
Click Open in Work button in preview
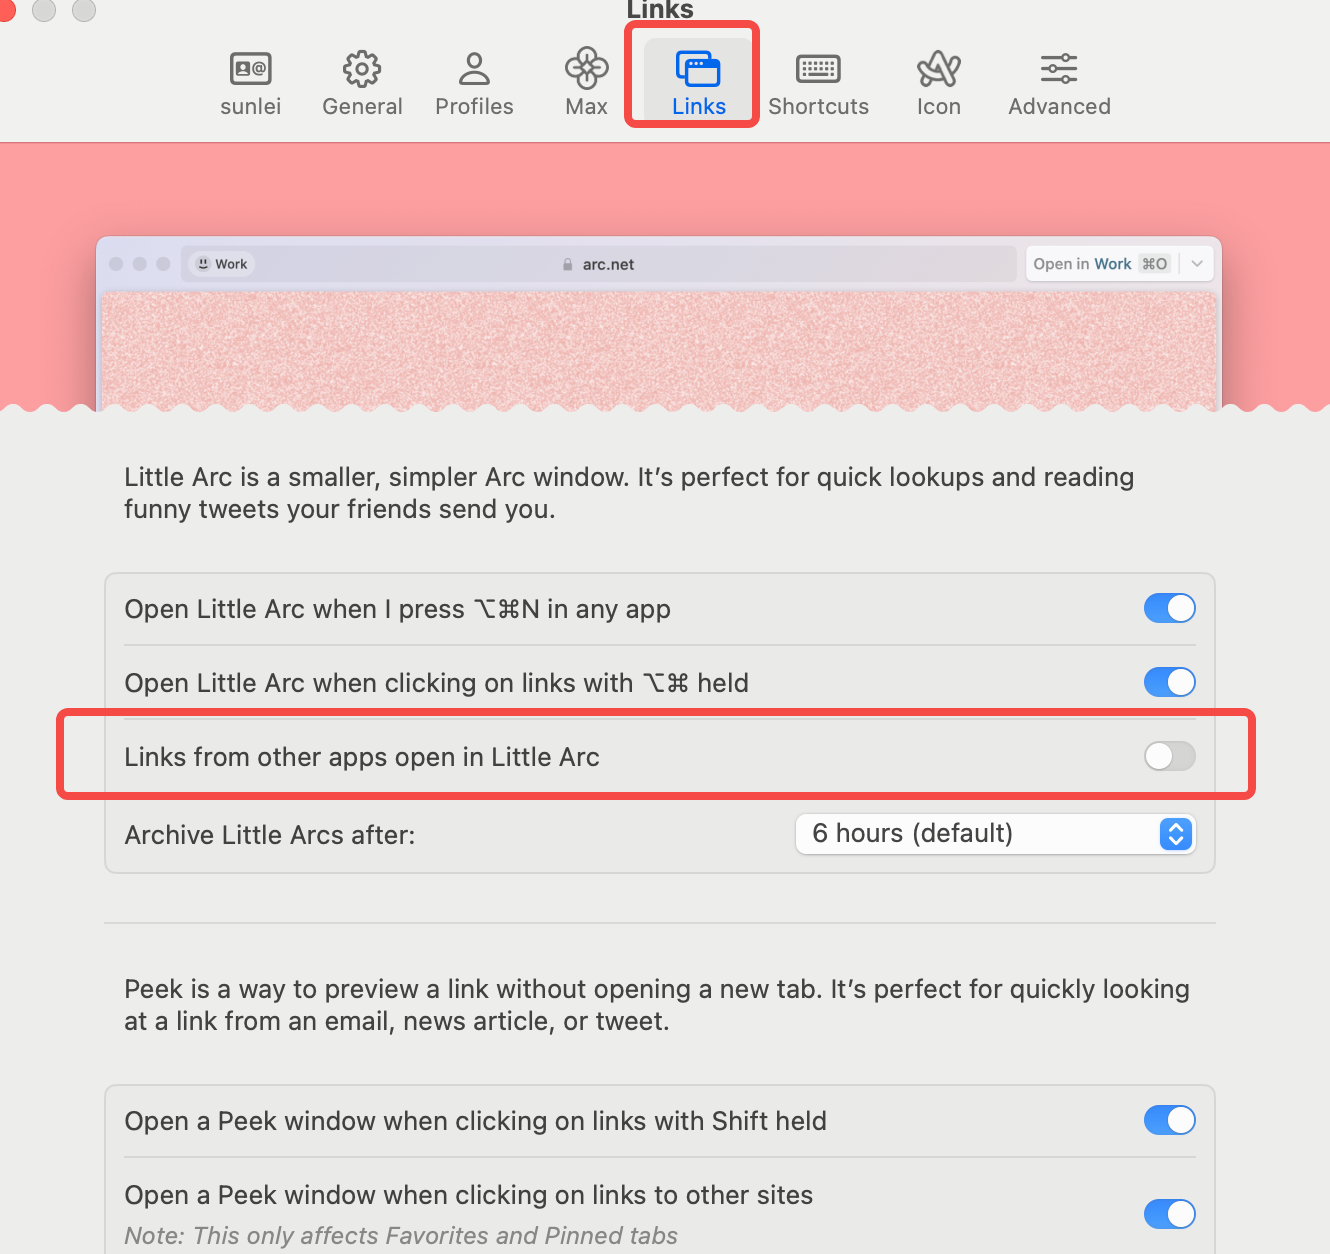click(x=1100, y=264)
